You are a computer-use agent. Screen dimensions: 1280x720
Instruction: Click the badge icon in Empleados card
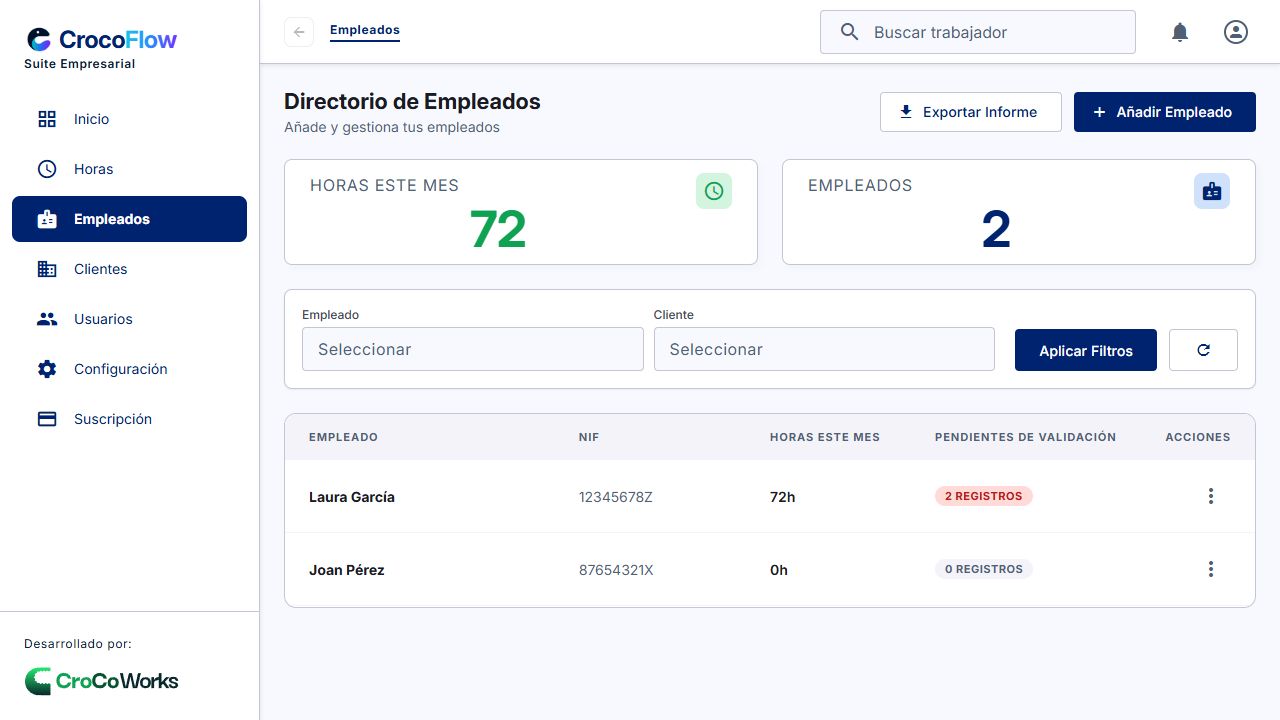click(x=1212, y=191)
